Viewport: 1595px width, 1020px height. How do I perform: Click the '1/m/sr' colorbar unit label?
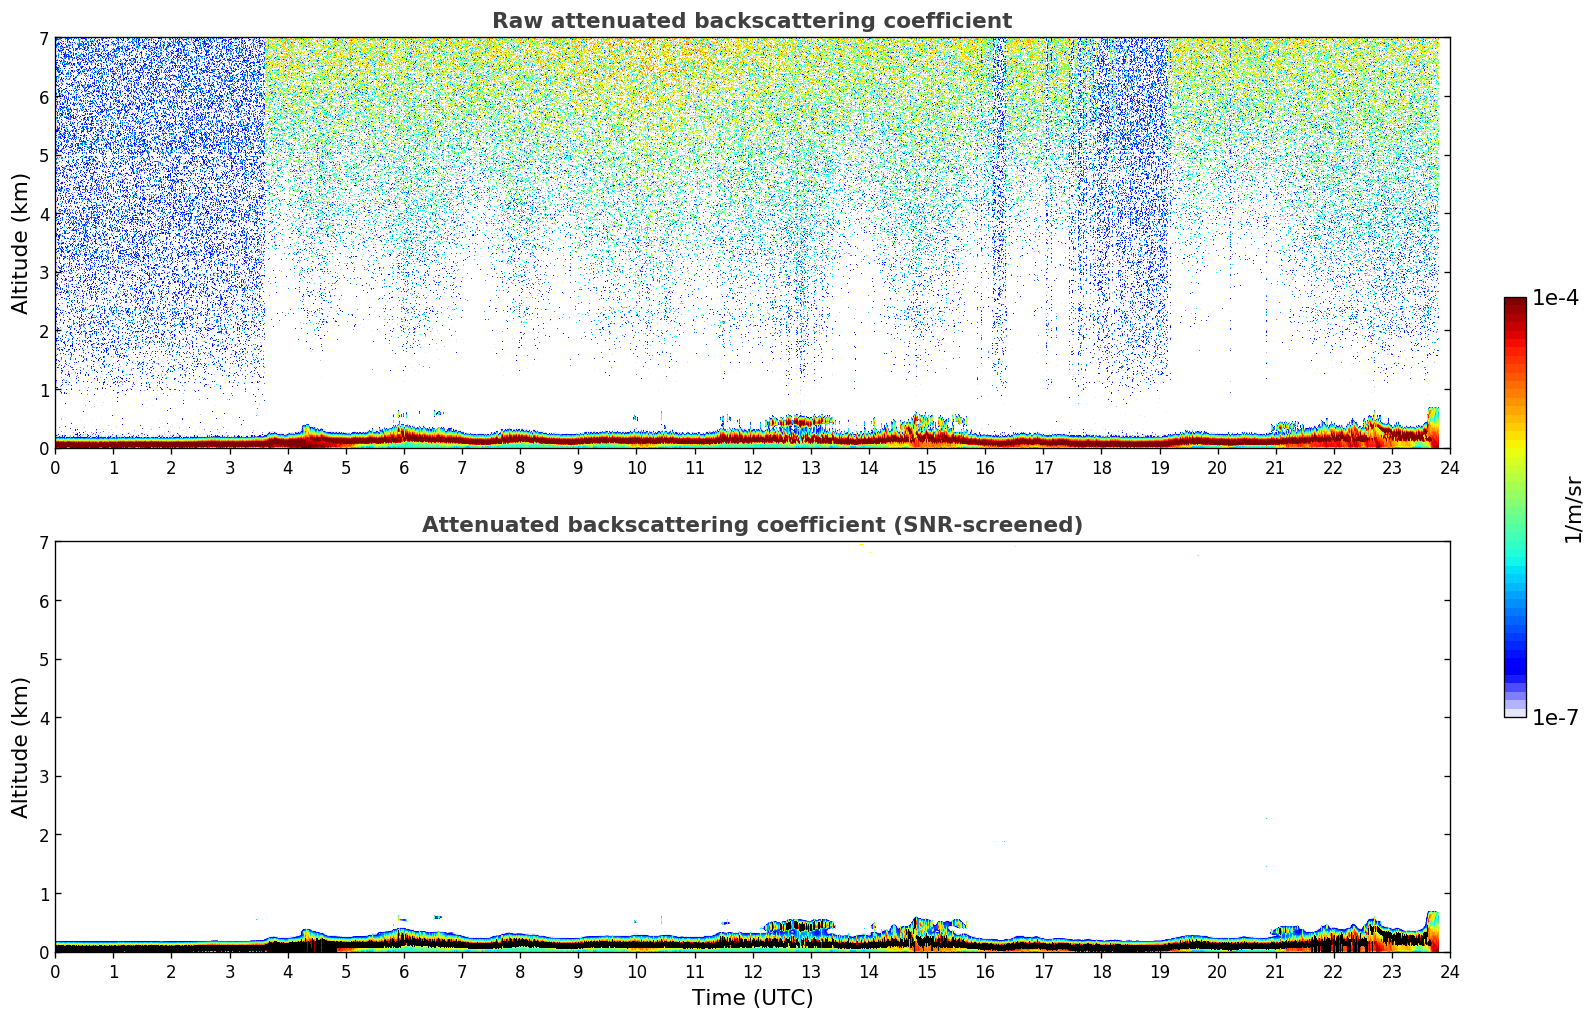[x=1574, y=509]
